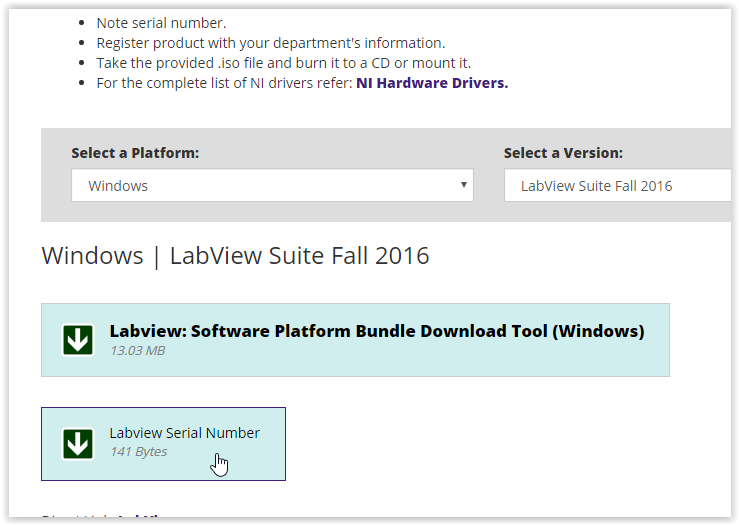Click the Platform dropdown arrow

click(464, 185)
